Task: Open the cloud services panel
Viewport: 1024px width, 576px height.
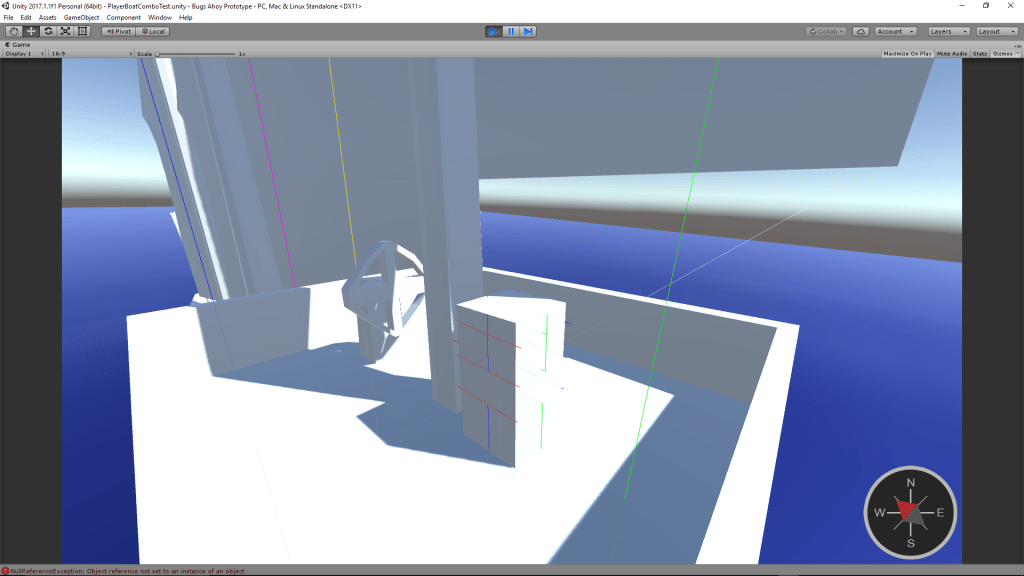Action: pyautogui.click(x=861, y=31)
